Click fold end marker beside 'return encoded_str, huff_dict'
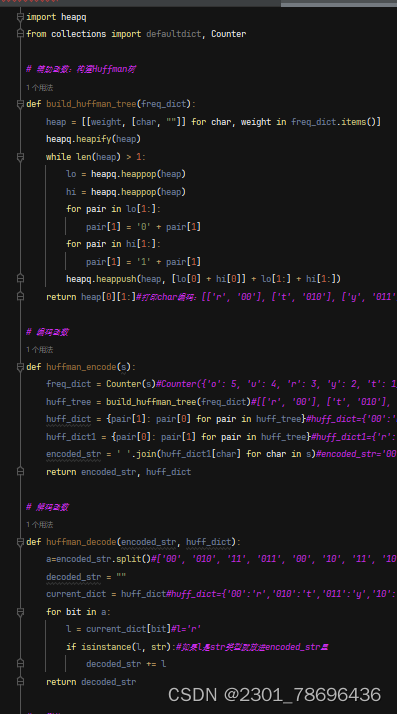Image resolution: width=397 pixels, height=714 pixels. coord(20,472)
